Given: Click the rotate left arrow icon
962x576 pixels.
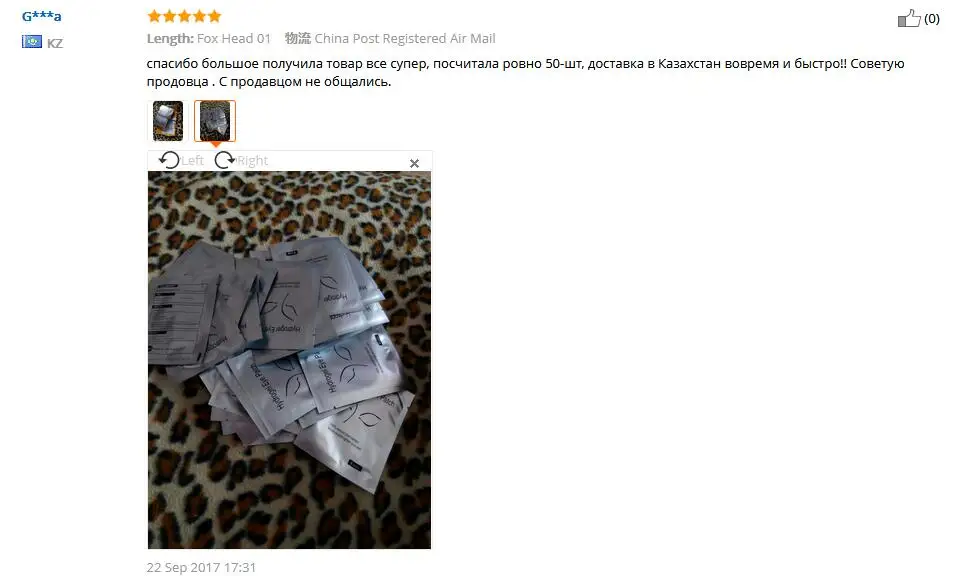Looking at the screenshot, I should tap(169, 160).
